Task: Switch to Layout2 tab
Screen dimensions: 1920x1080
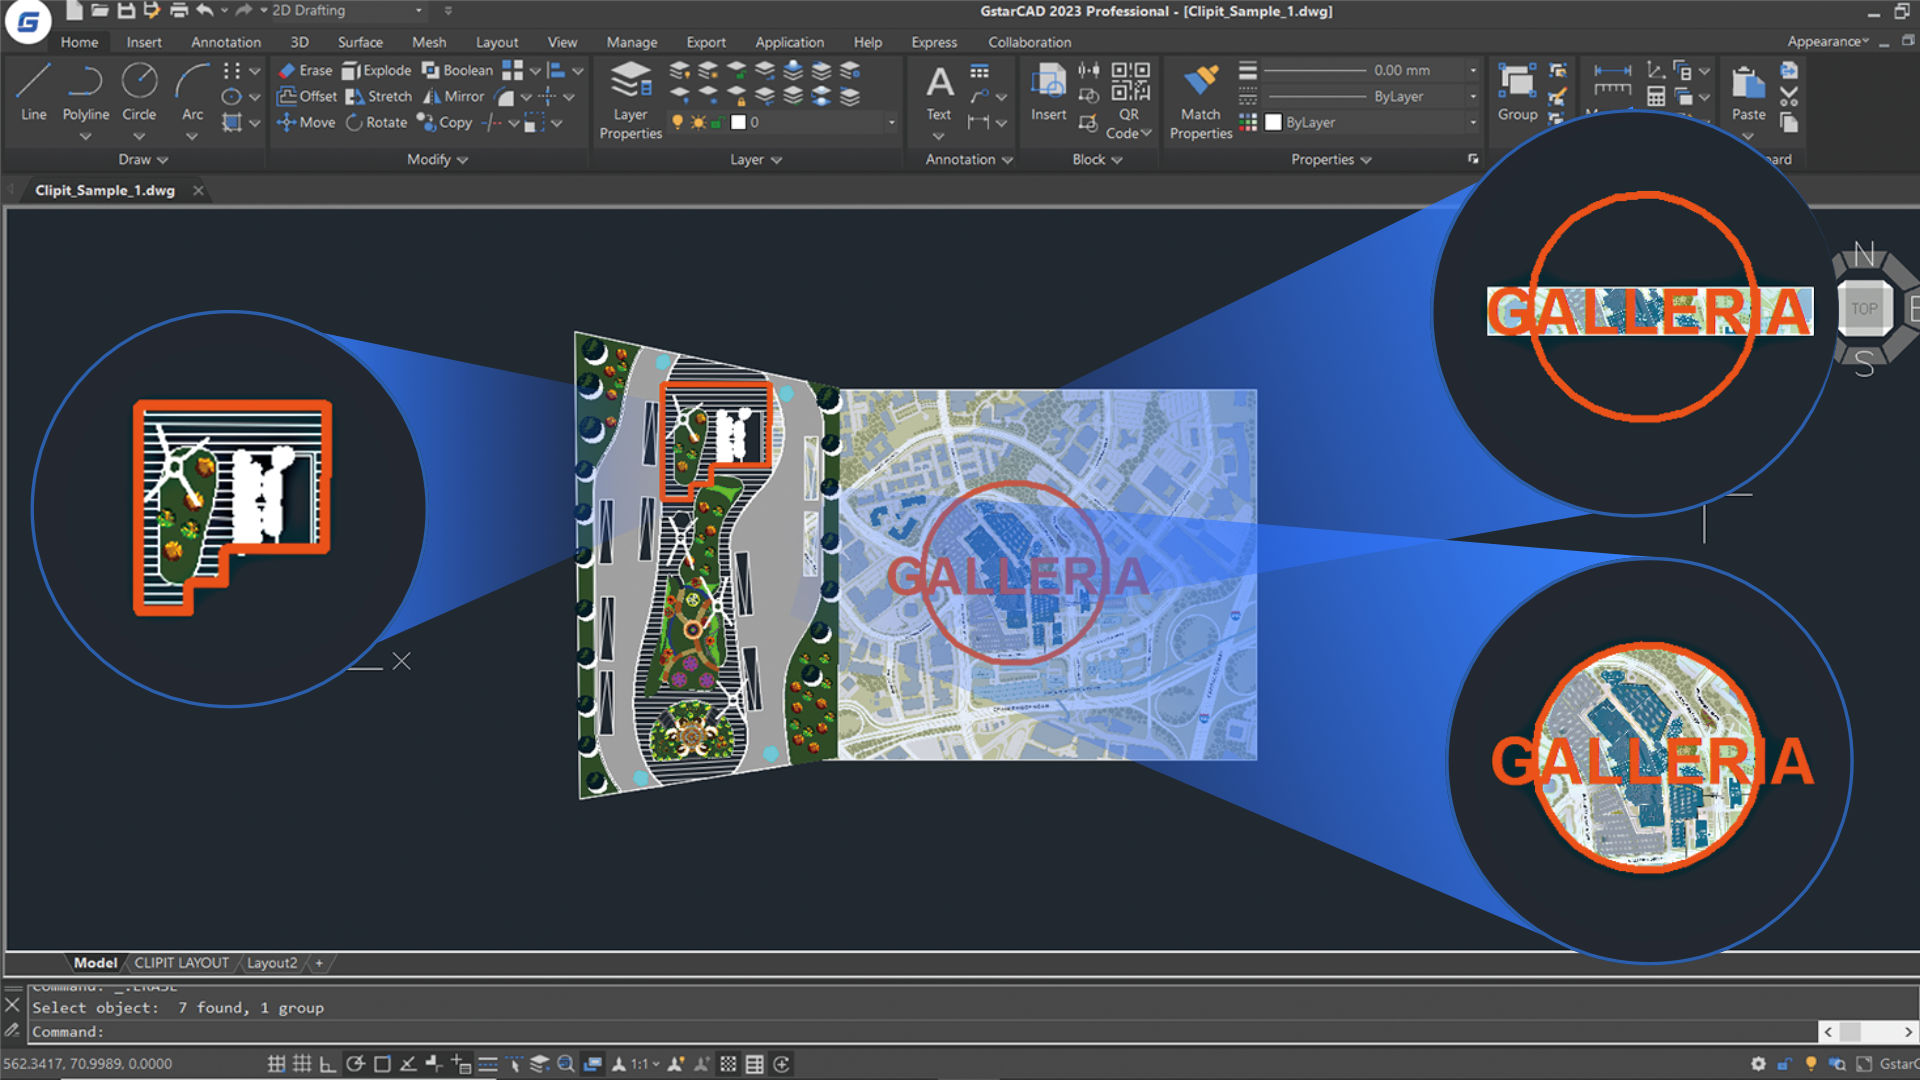Action: pos(272,963)
